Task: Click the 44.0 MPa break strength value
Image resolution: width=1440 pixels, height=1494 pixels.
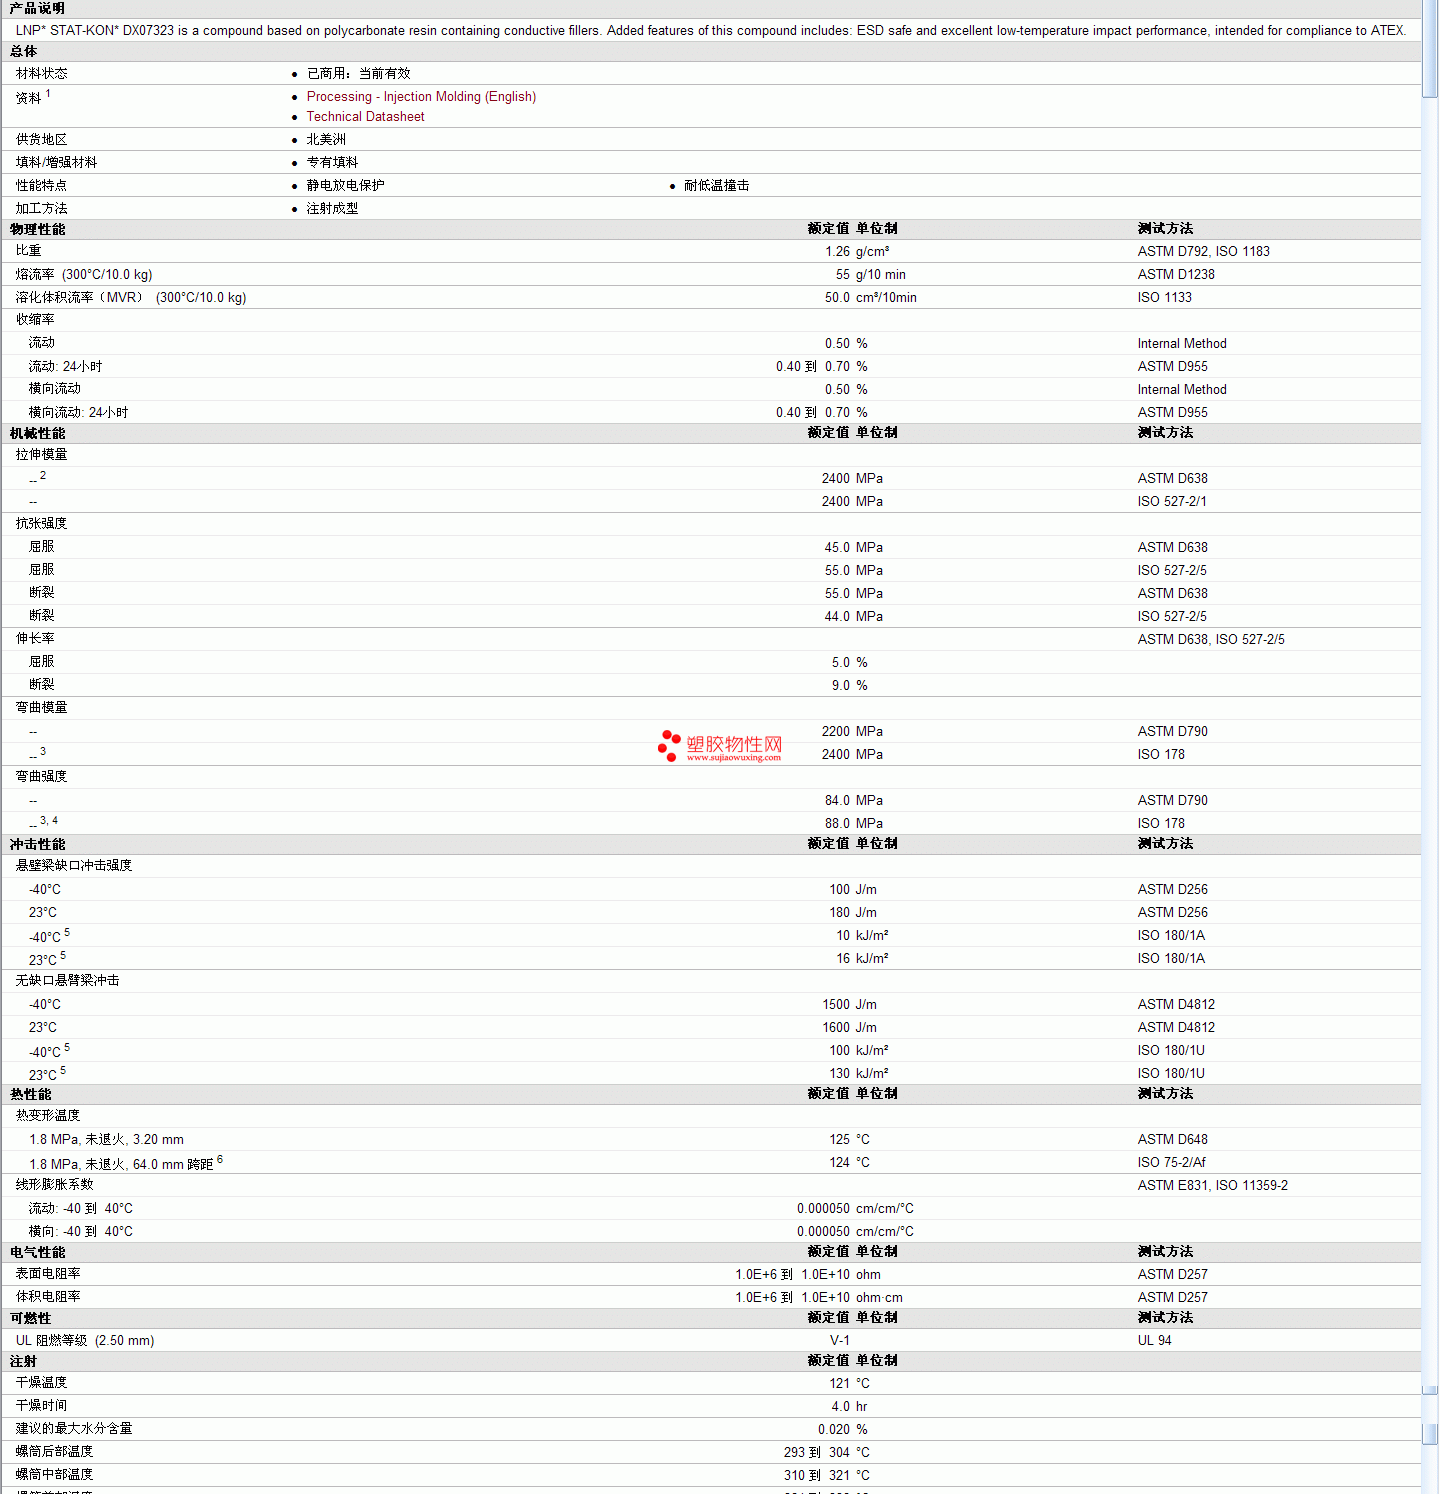Action: (853, 617)
